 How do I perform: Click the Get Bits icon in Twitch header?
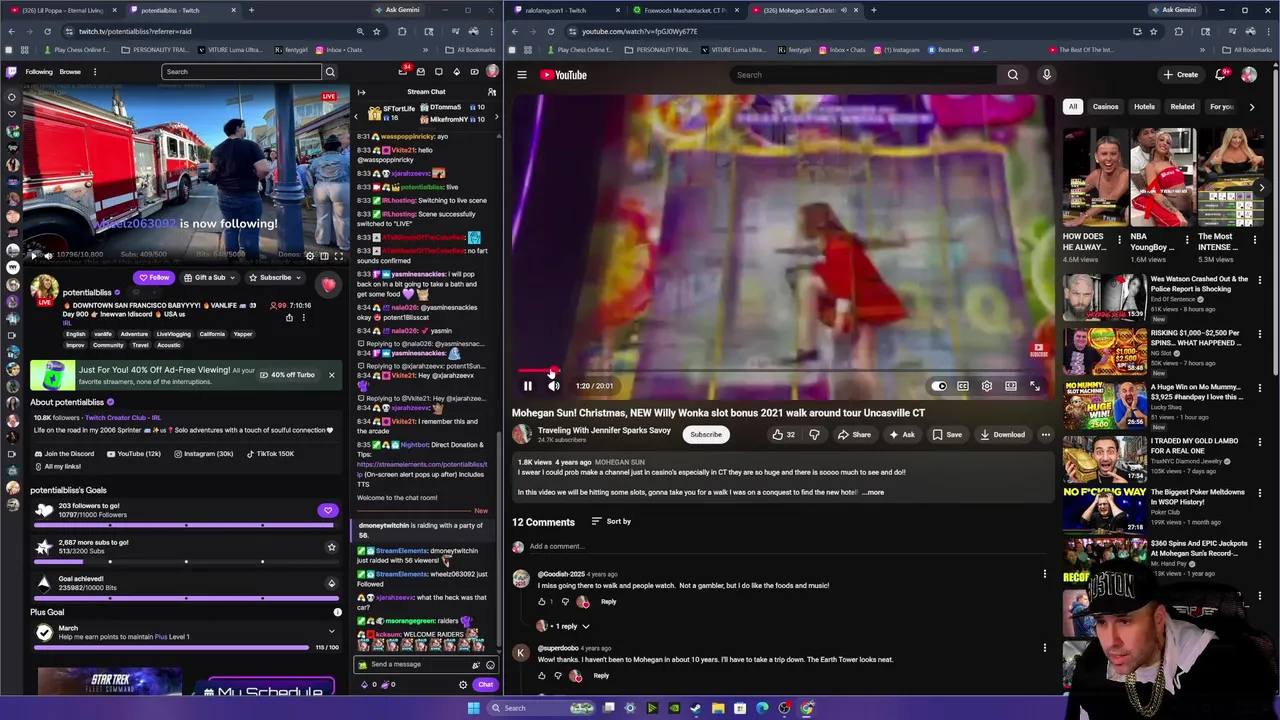tap(457, 72)
